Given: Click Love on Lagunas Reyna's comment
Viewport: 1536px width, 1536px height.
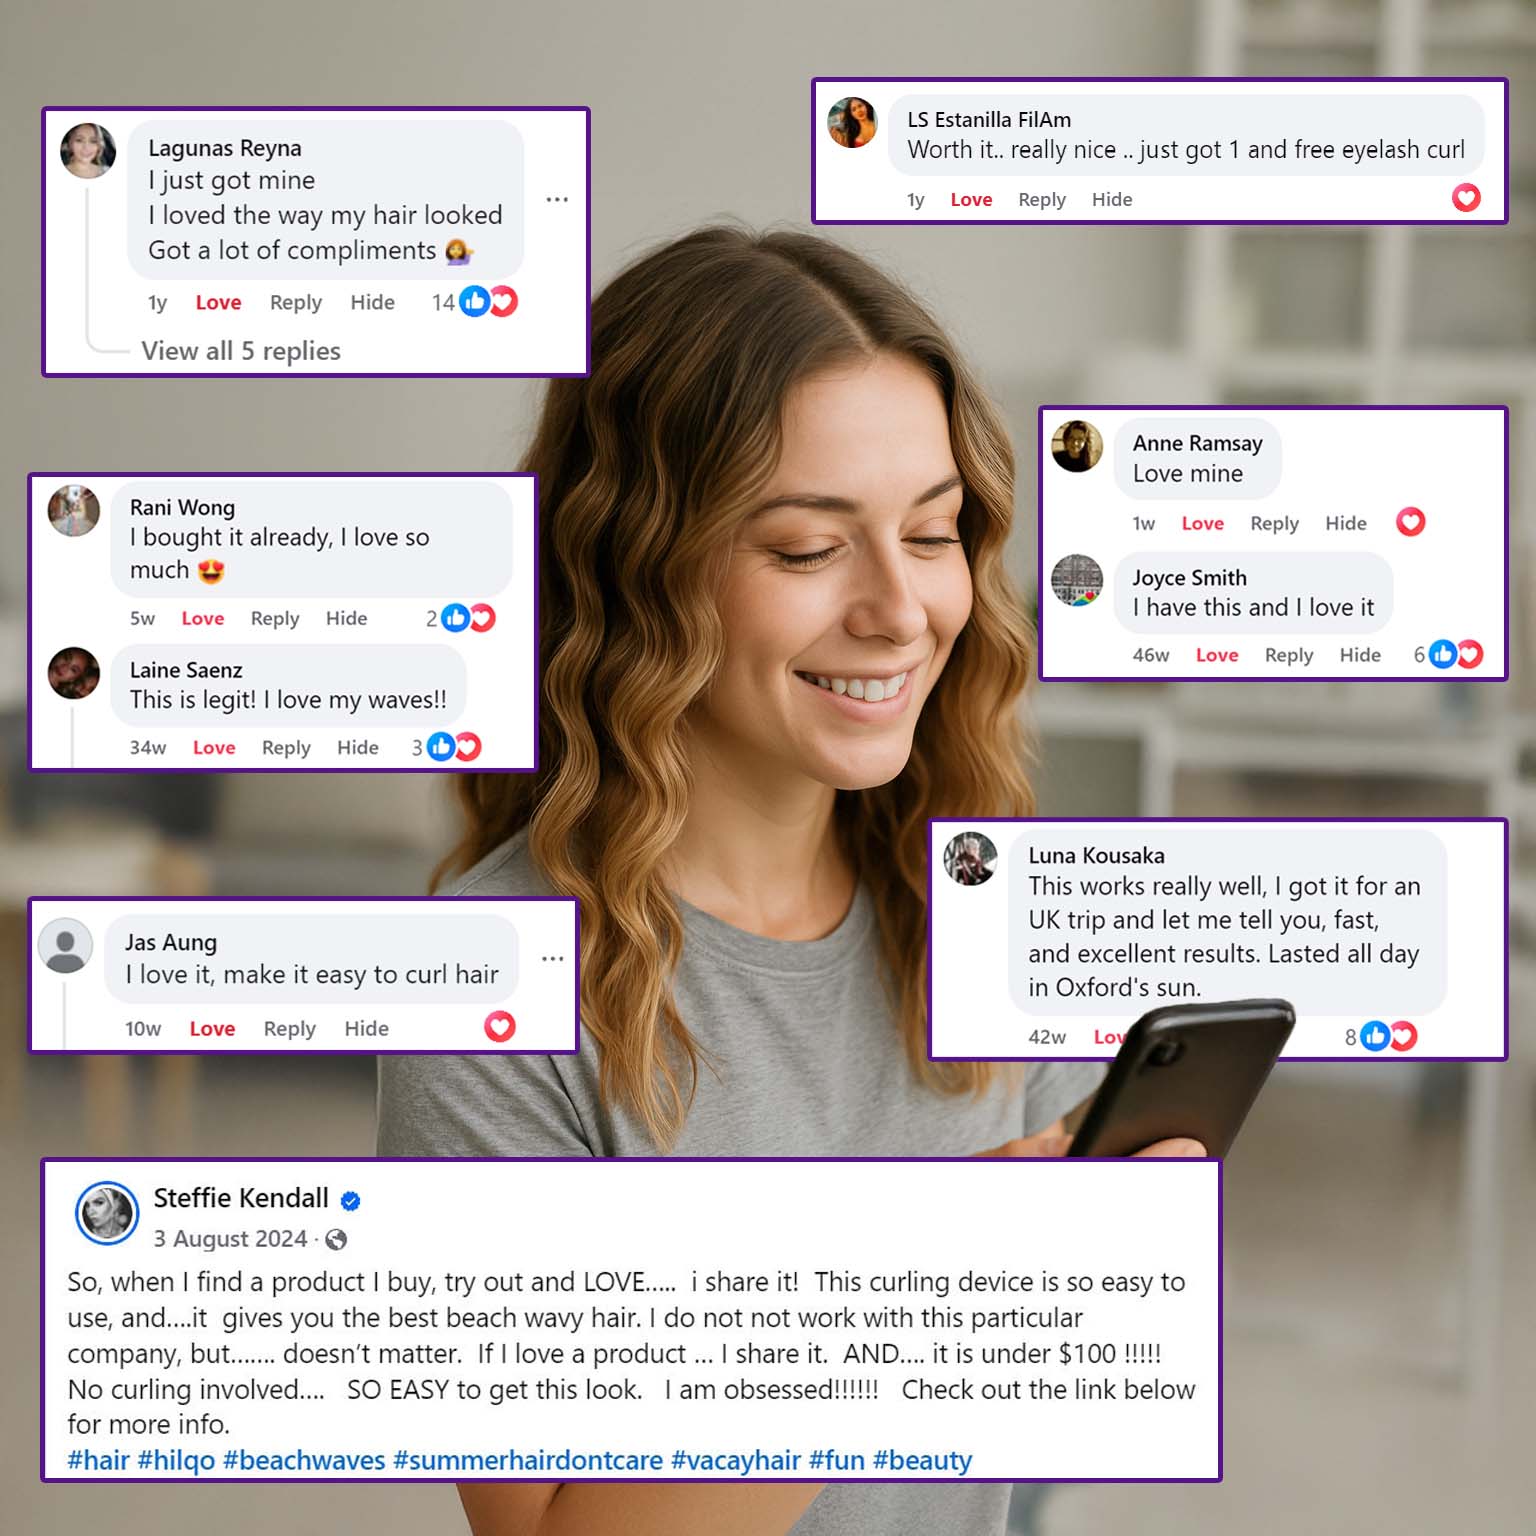Looking at the screenshot, I should pos(218,302).
